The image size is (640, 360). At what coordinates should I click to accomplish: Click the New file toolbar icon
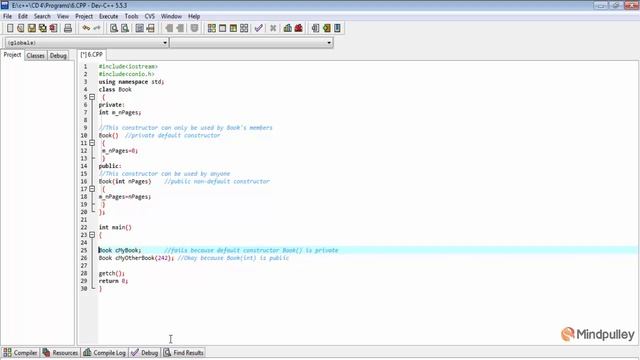click(10, 28)
